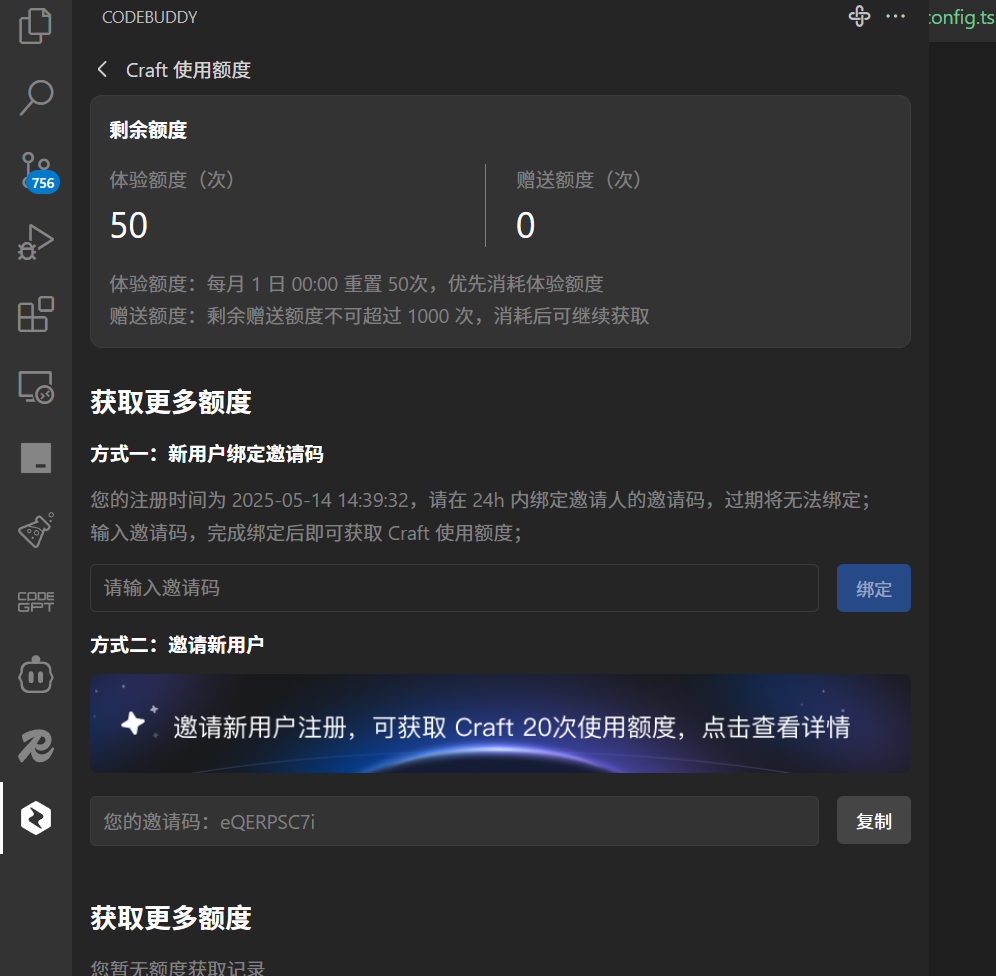
Task: Open the invite new user banner details
Action: pos(500,723)
